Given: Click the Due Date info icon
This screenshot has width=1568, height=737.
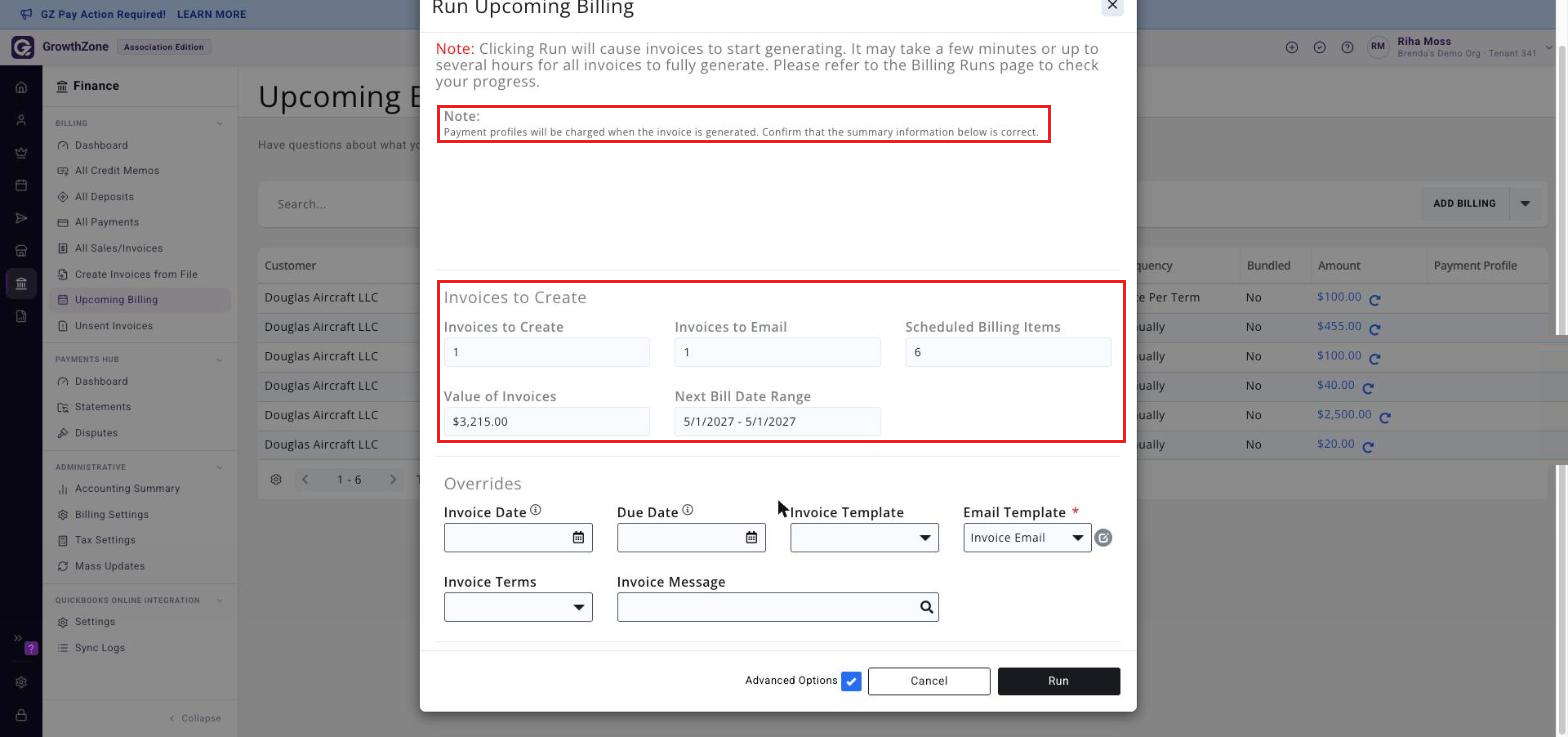Looking at the screenshot, I should (x=687, y=510).
